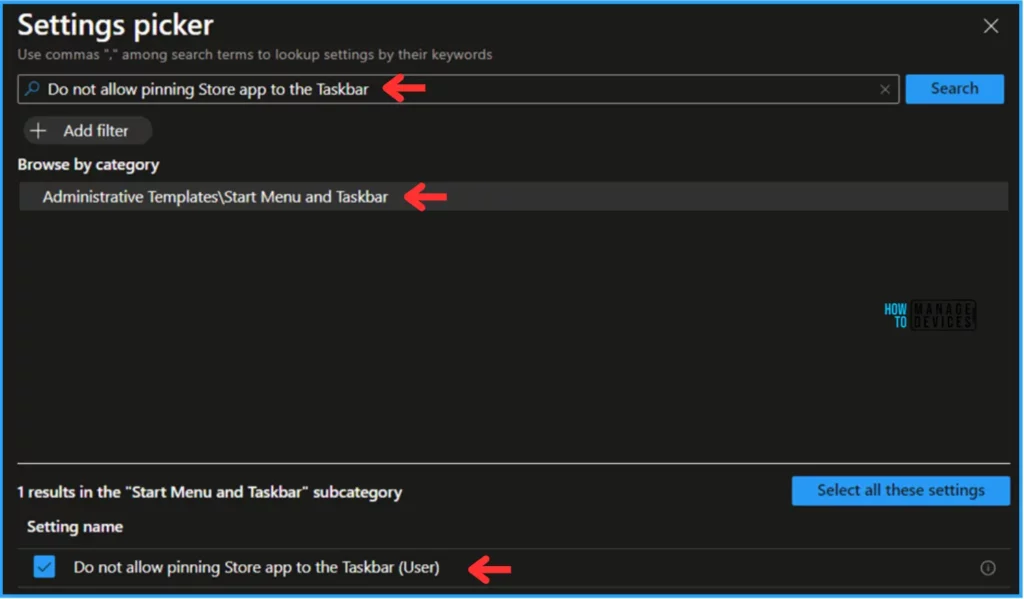Image resolution: width=1024 pixels, height=599 pixels.
Task: Clear the search text using X icon
Action: [x=884, y=89]
